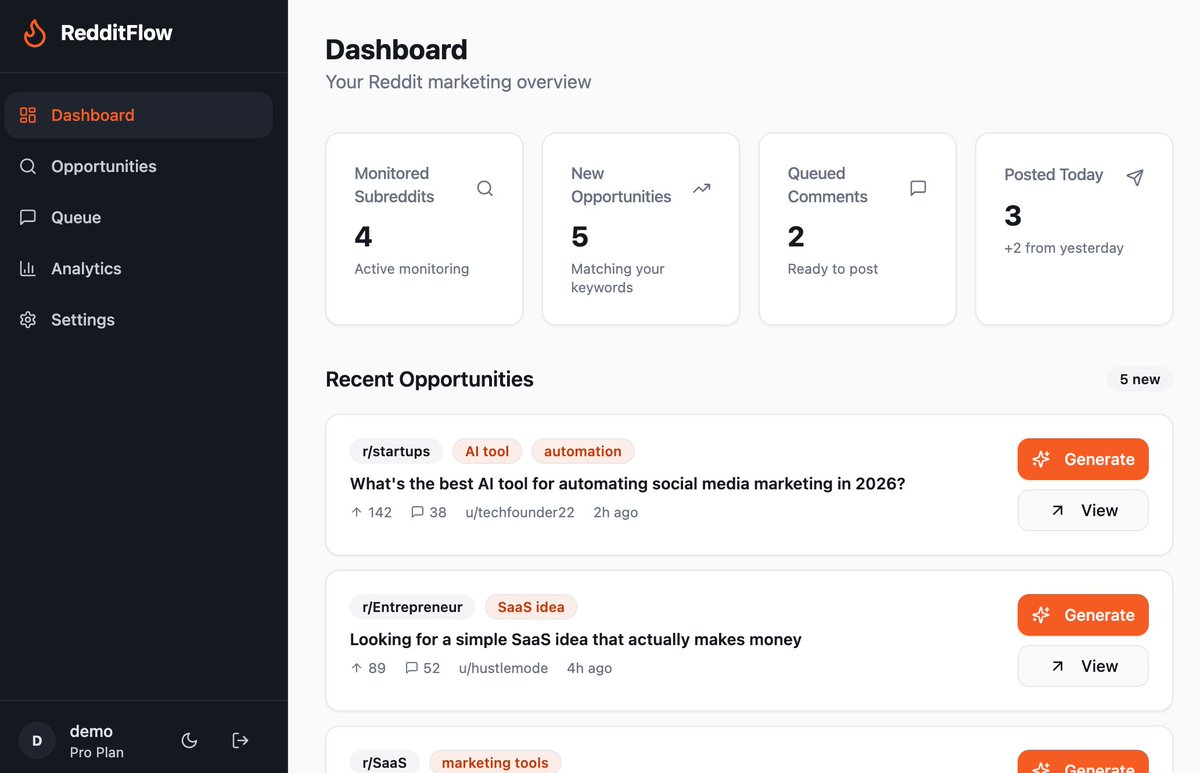Click the Settings gear icon
Viewport: 1200px width, 773px height.
point(28,319)
